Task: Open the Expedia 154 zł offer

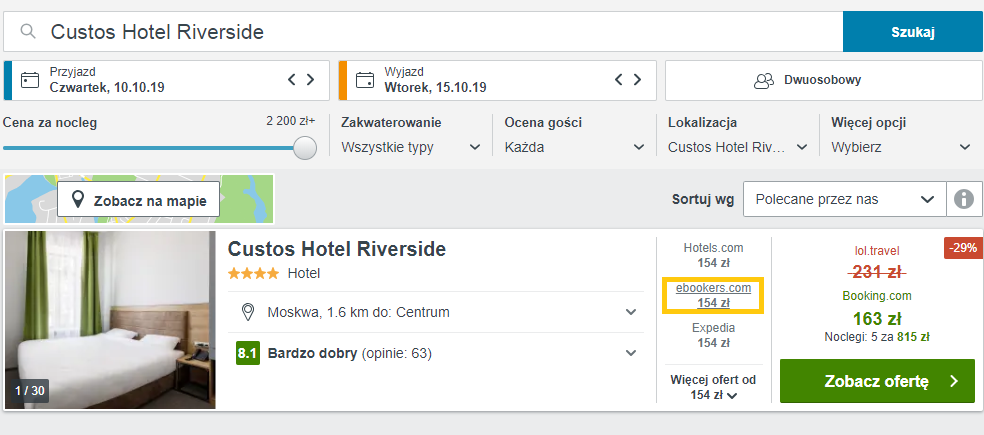Action: [714, 336]
